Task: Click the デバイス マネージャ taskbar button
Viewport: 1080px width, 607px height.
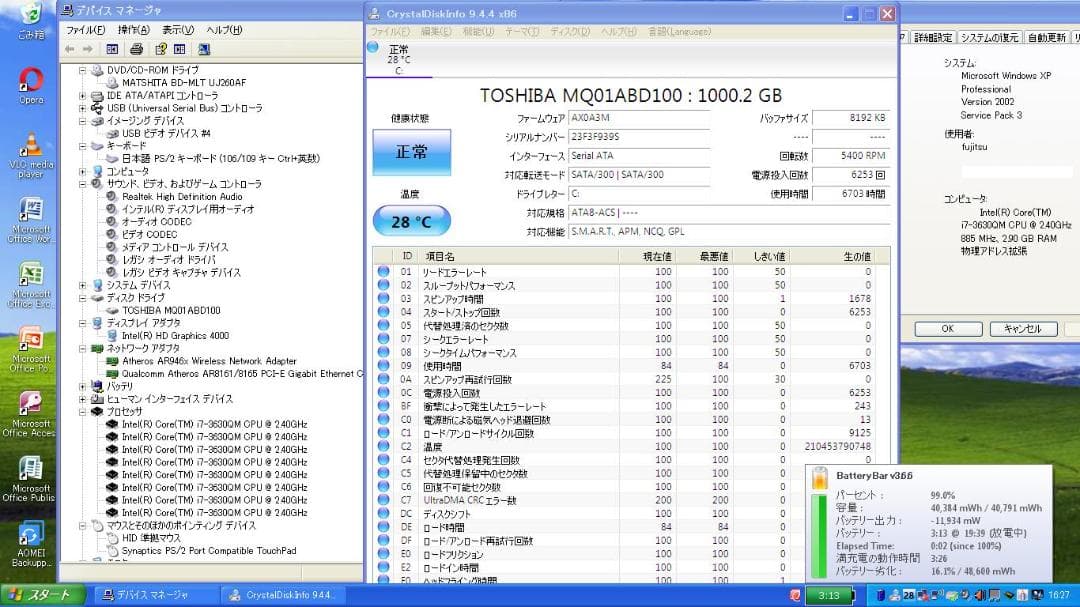Action: 157,595
